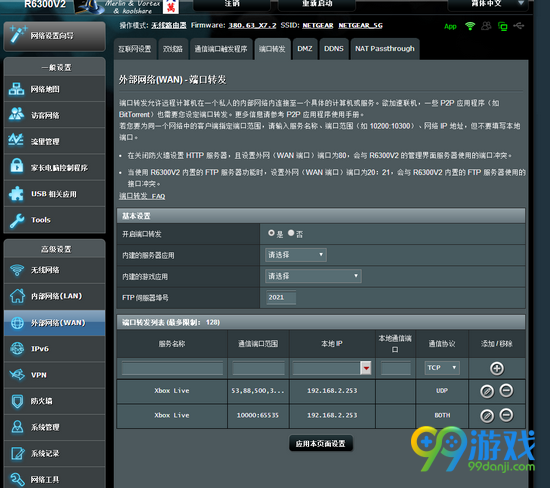Click the service name input field
The height and width of the screenshot is (488, 550).
(x=172, y=369)
